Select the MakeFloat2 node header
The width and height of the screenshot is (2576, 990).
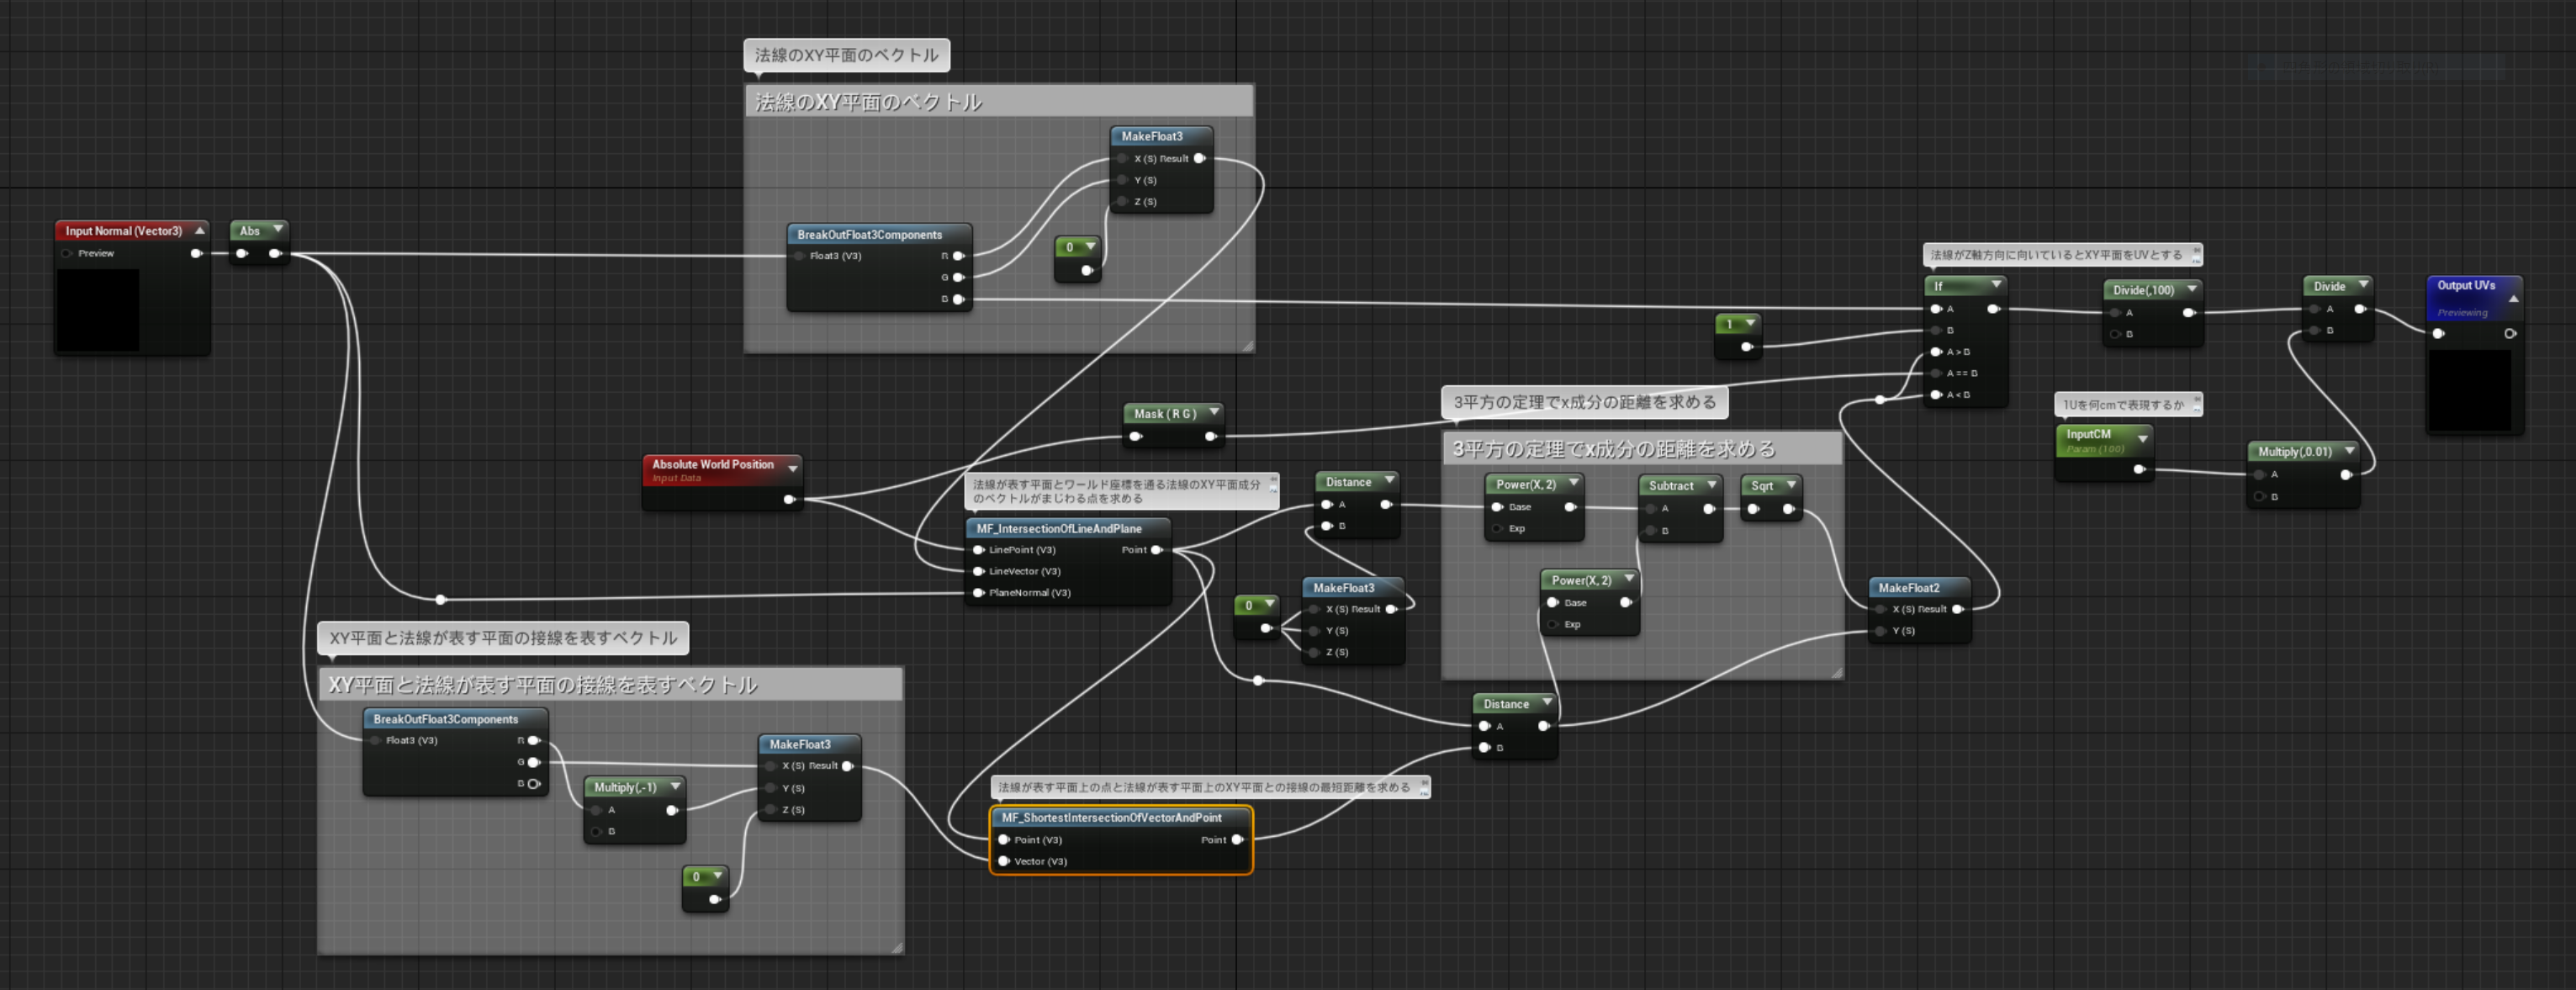click(1908, 588)
